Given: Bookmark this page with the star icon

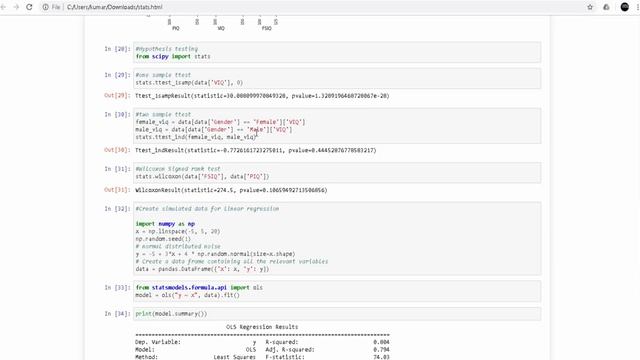Looking at the screenshot, I should (590, 7).
